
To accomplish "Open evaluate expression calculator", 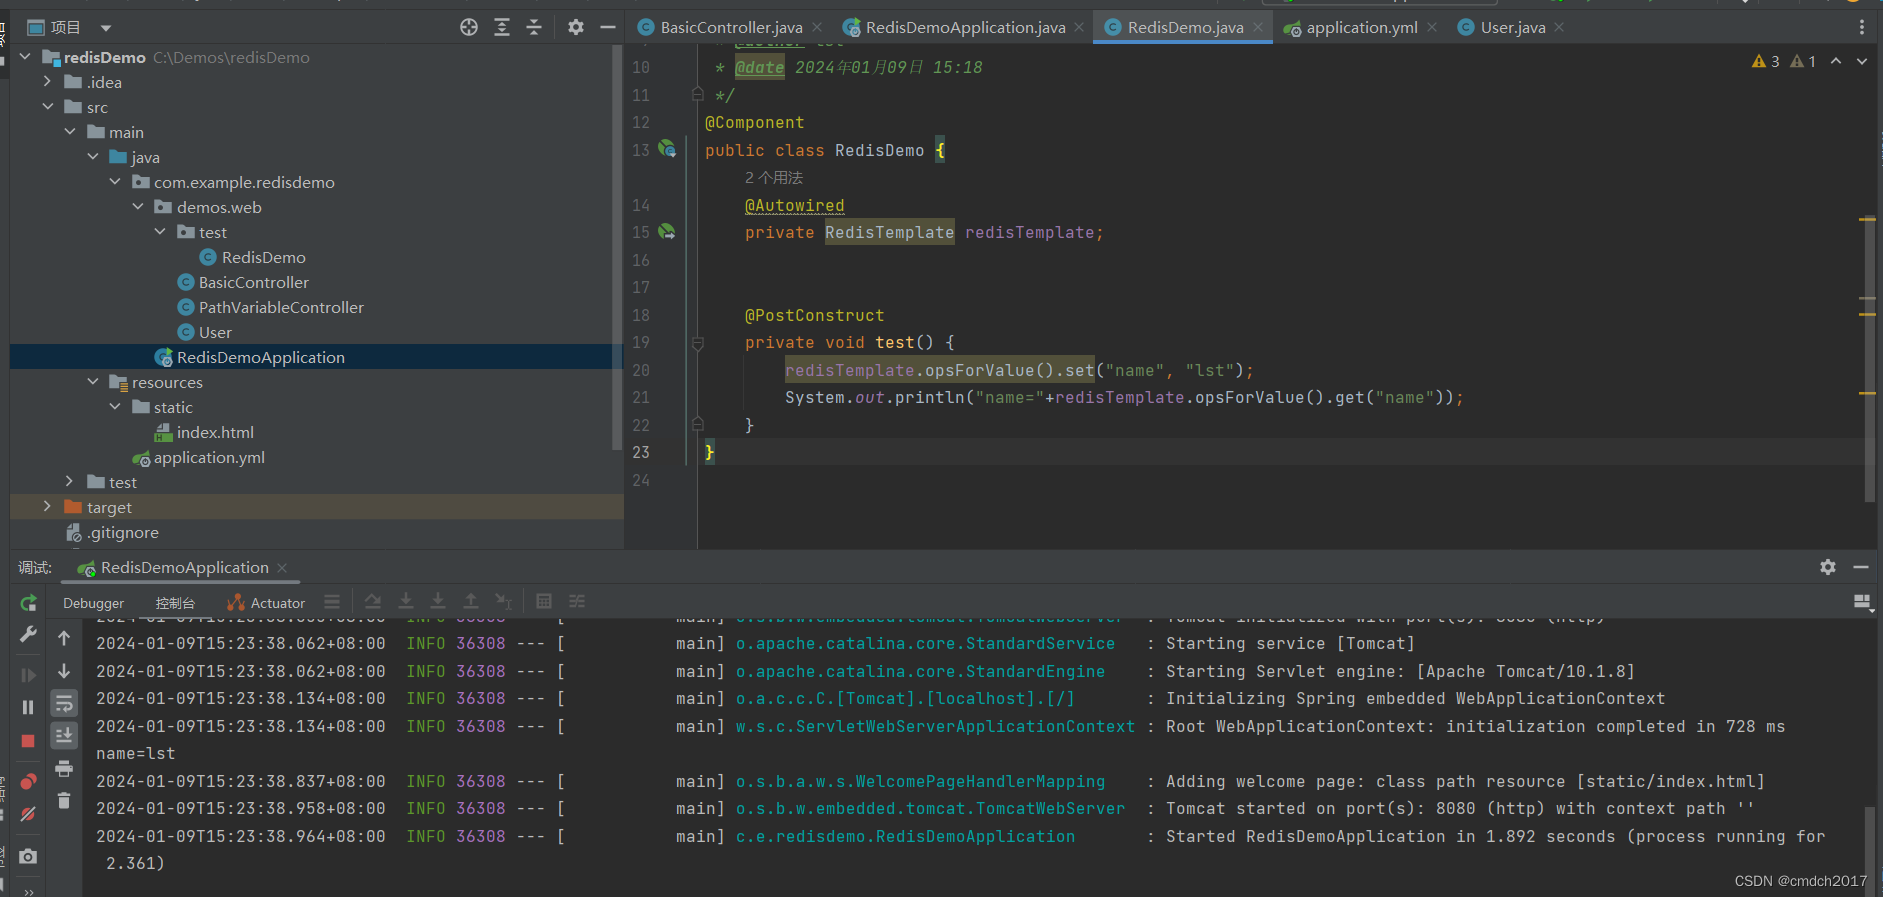I will click(544, 601).
